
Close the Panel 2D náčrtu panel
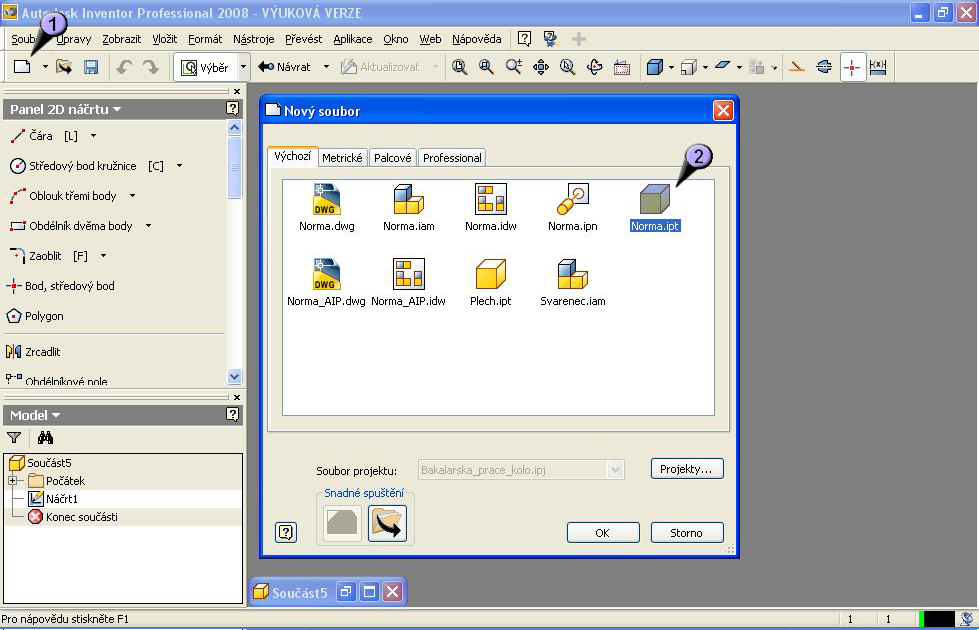(237, 92)
